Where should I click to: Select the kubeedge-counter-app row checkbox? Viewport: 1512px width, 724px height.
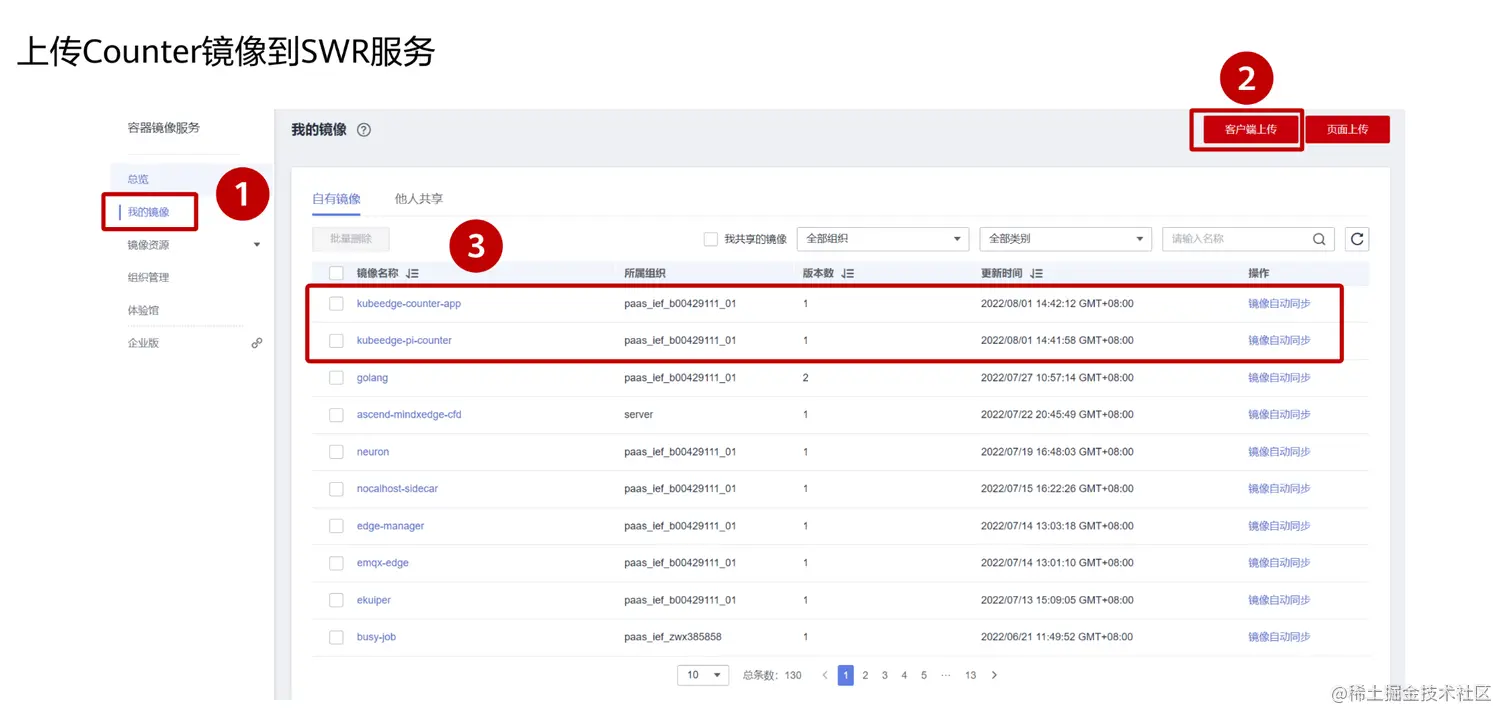coord(336,304)
